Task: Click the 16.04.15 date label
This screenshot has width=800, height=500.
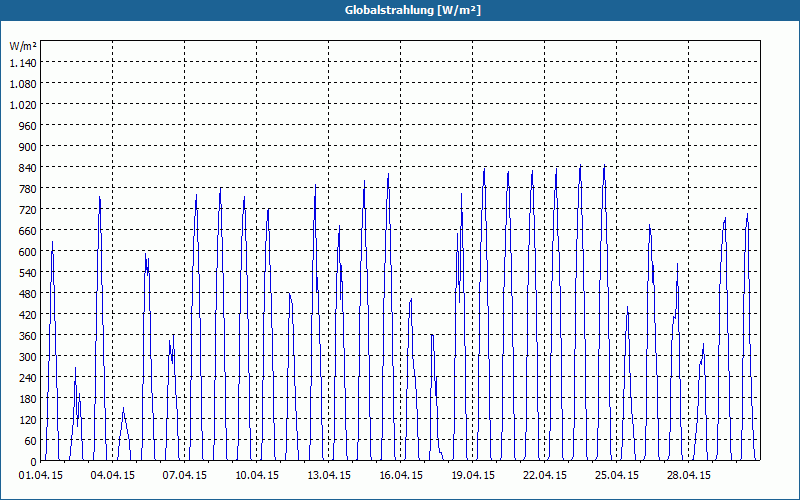Action: click(x=401, y=476)
